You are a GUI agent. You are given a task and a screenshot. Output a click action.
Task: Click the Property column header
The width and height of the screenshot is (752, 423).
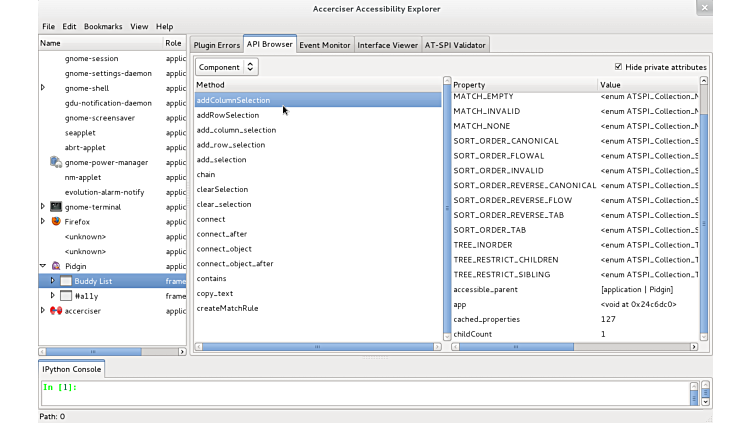[522, 85]
